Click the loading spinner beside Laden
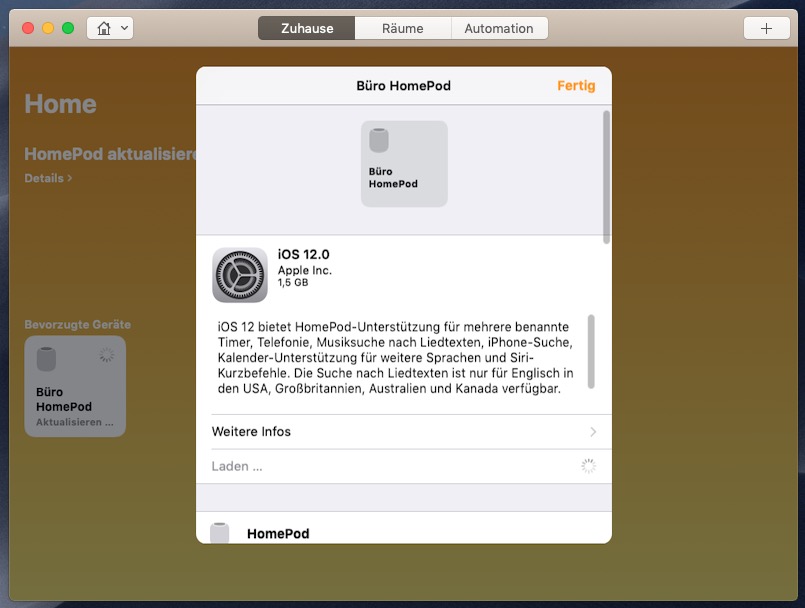805x608 pixels. coord(588,466)
